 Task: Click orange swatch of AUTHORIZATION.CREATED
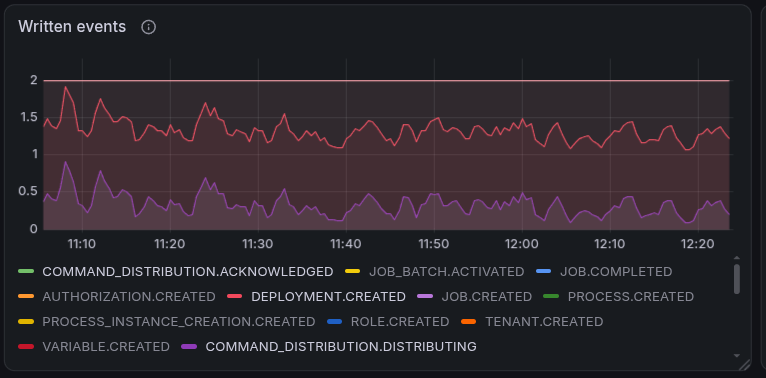pyautogui.click(x=26, y=296)
